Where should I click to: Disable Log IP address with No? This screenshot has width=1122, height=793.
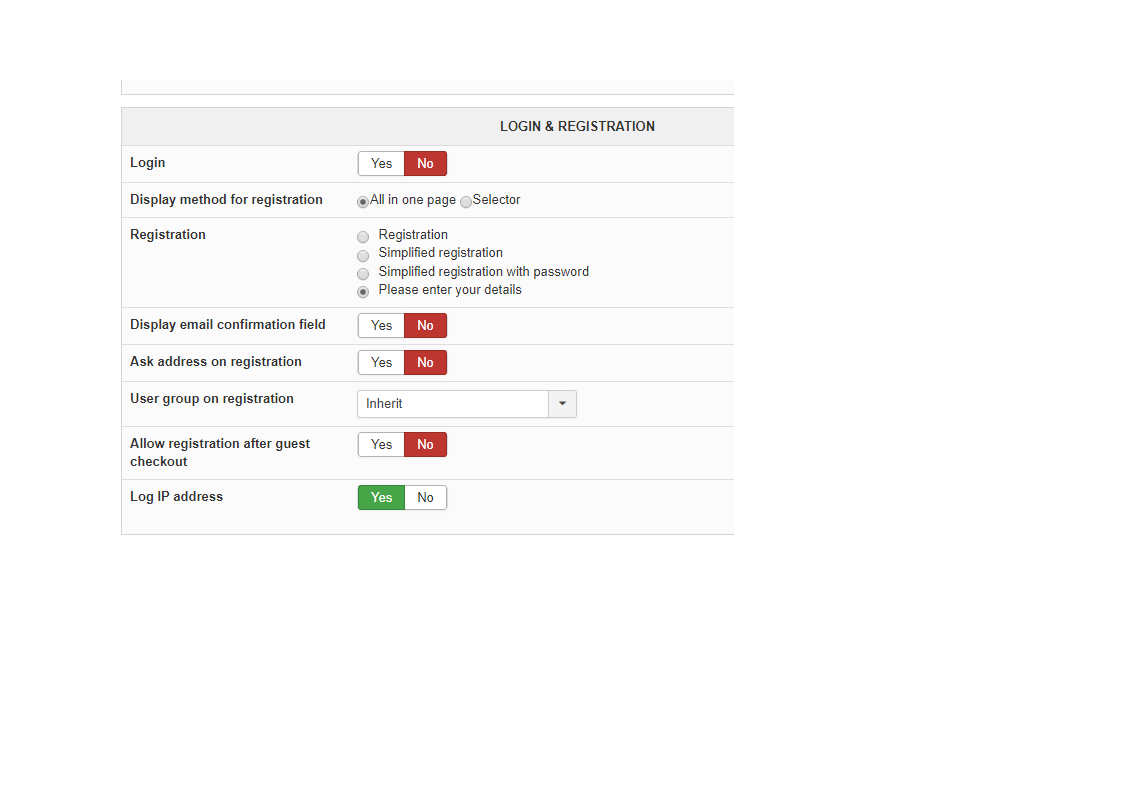[425, 498]
